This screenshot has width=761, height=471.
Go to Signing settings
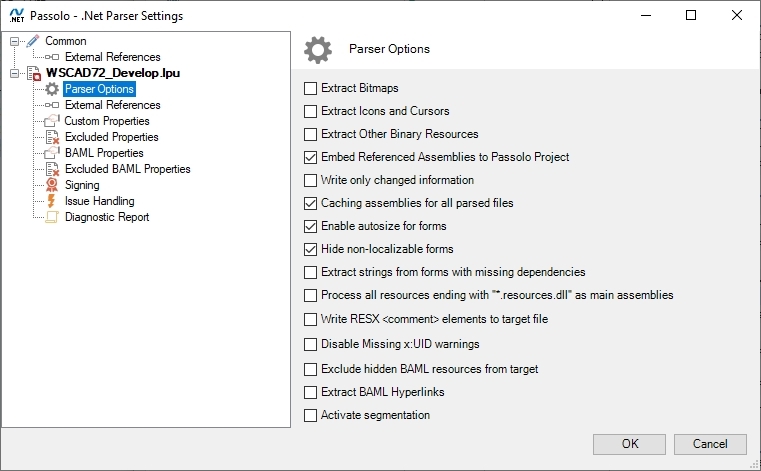coord(82,185)
